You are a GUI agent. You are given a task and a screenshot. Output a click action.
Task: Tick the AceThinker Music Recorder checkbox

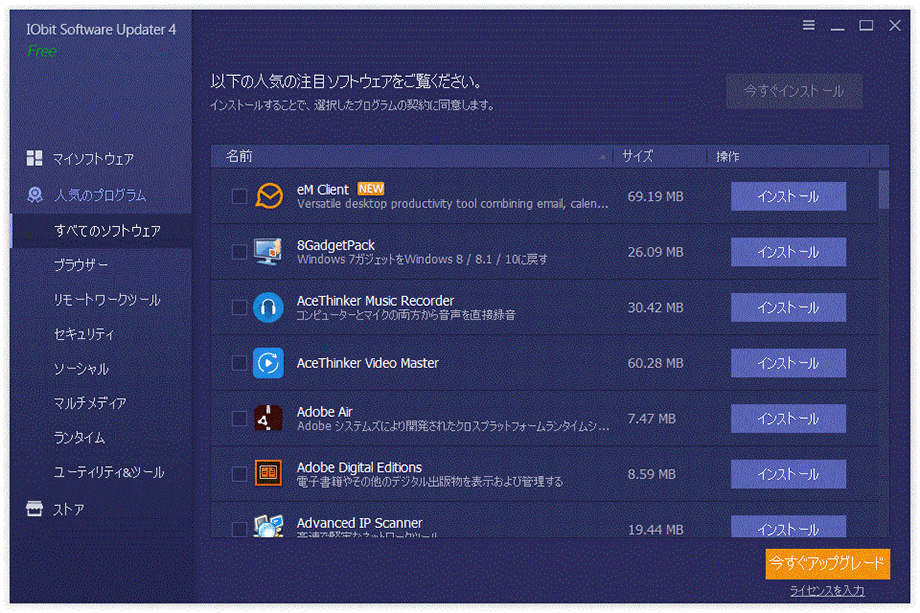coord(239,307)
